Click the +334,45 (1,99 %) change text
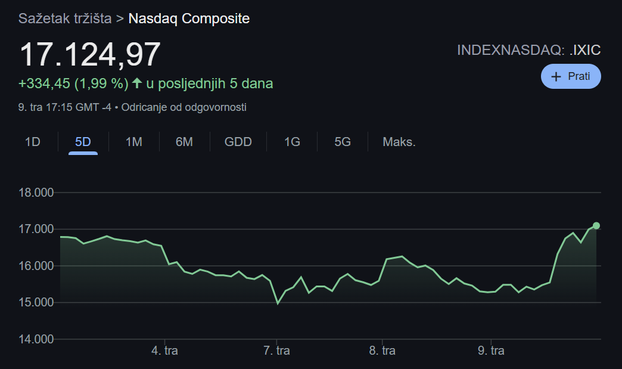 (x=73, y=84)
